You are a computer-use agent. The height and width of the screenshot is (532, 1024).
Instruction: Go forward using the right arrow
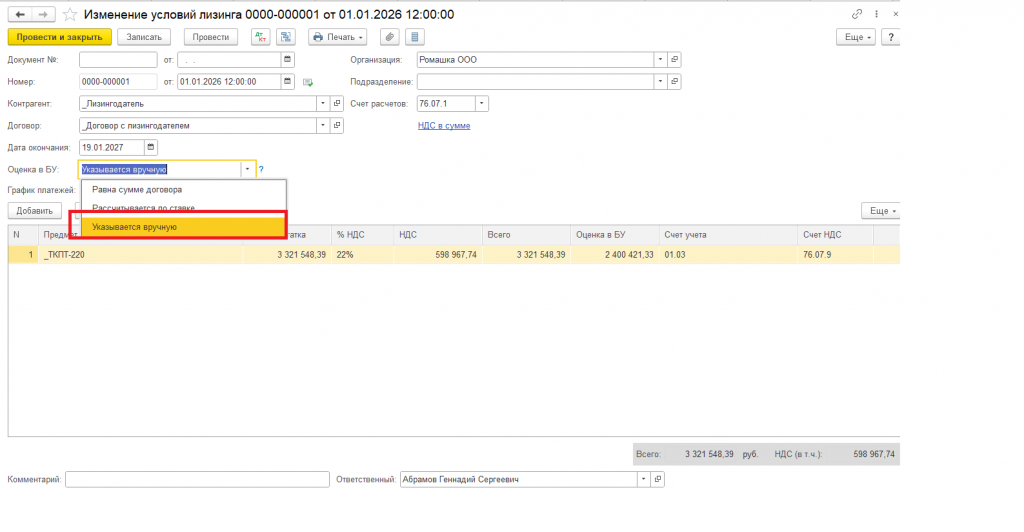click(x=43, y=14)
